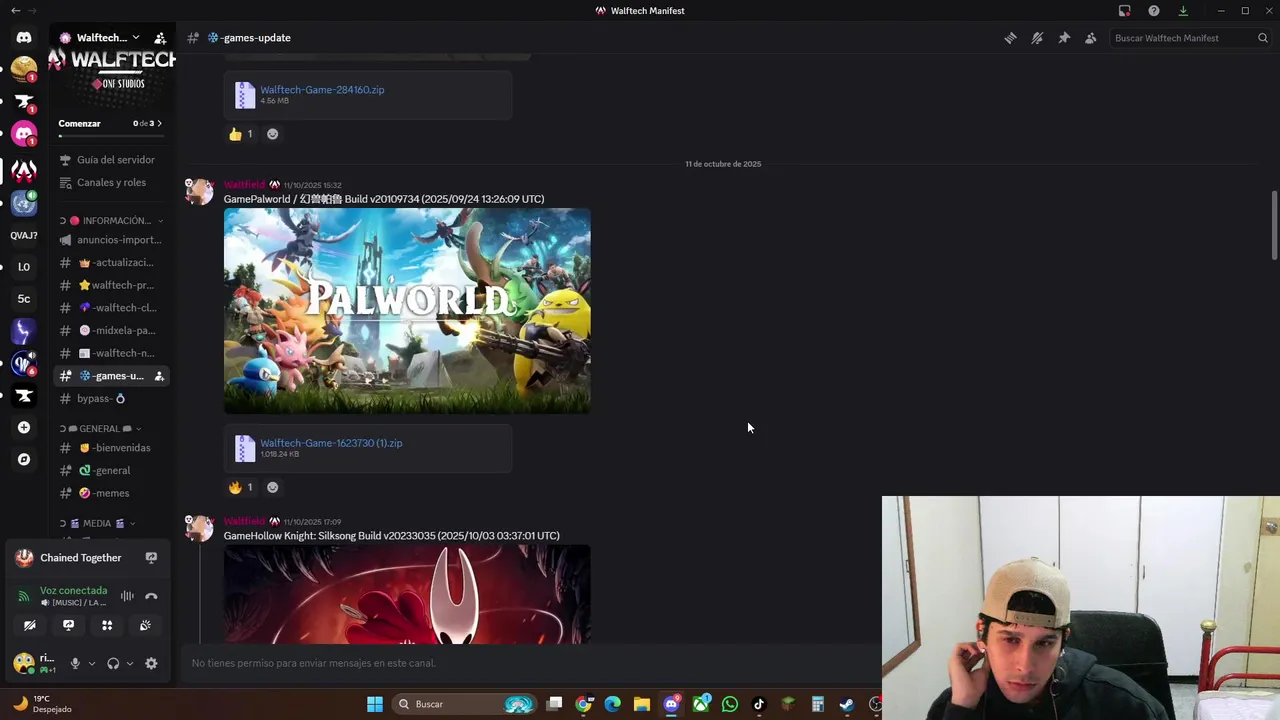The image size is (1280, 720).
Task: Select the -actualizaci... channel
Action: pos(110,263)
